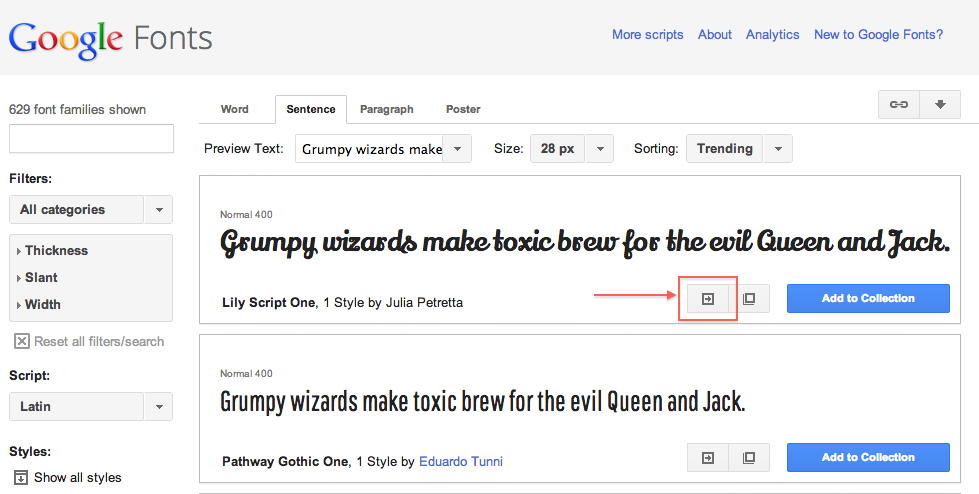Expand the Thickness filter
Screen dimensions: 979x494
pos(56,251)
